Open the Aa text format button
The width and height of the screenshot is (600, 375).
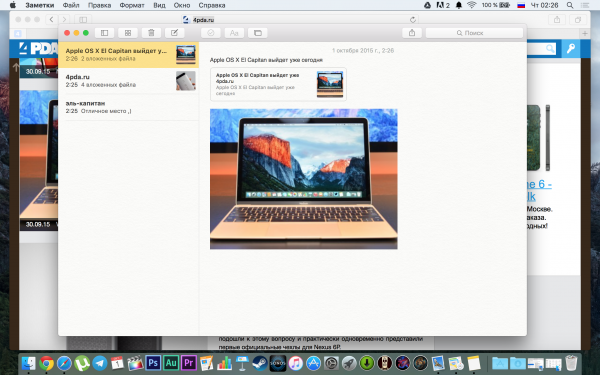point(234,33)
